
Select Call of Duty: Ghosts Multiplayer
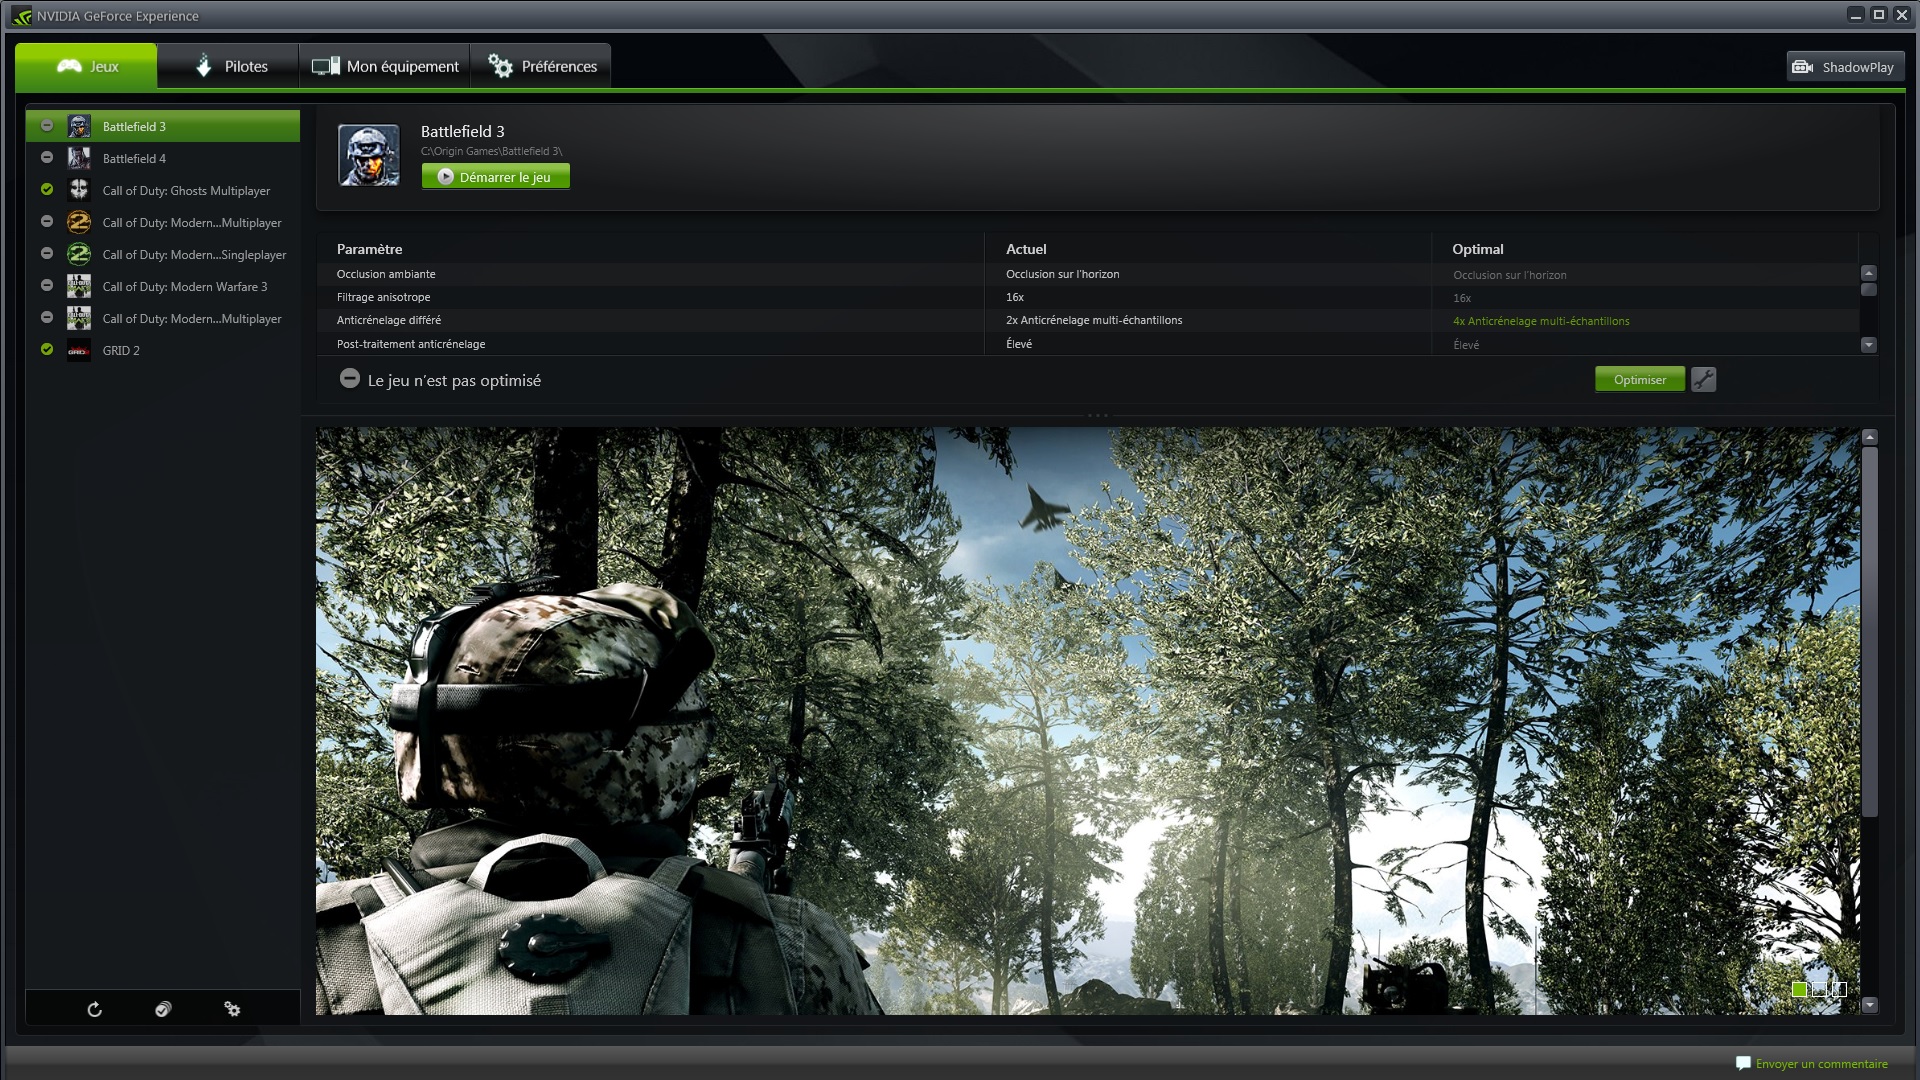pos(163,190)
